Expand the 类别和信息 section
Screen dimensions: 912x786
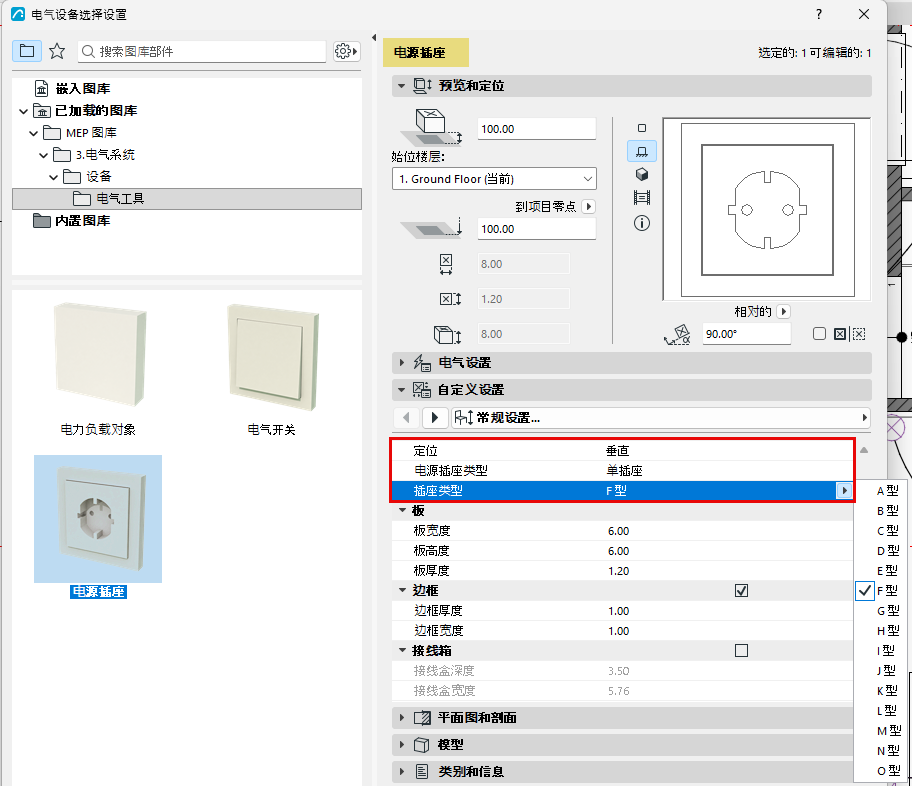click(401, 771)
